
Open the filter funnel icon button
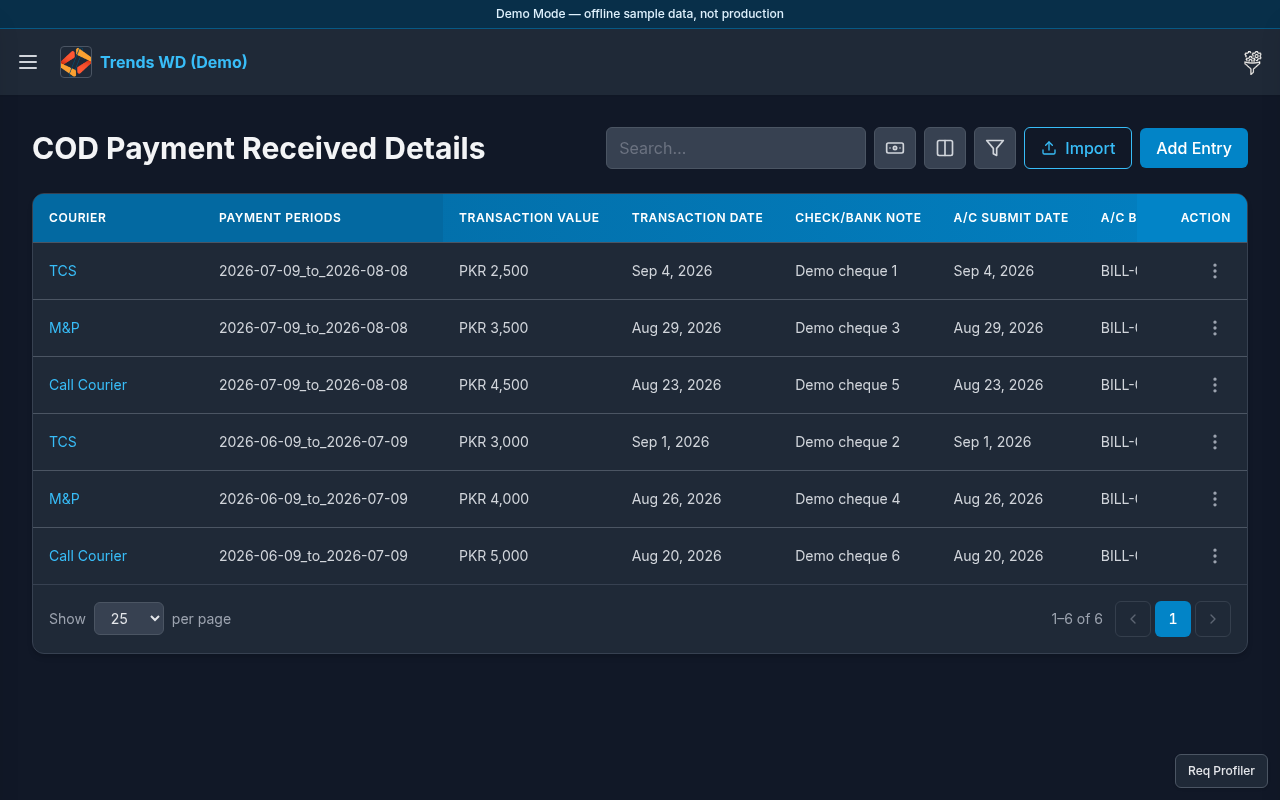tap(995, 148)
